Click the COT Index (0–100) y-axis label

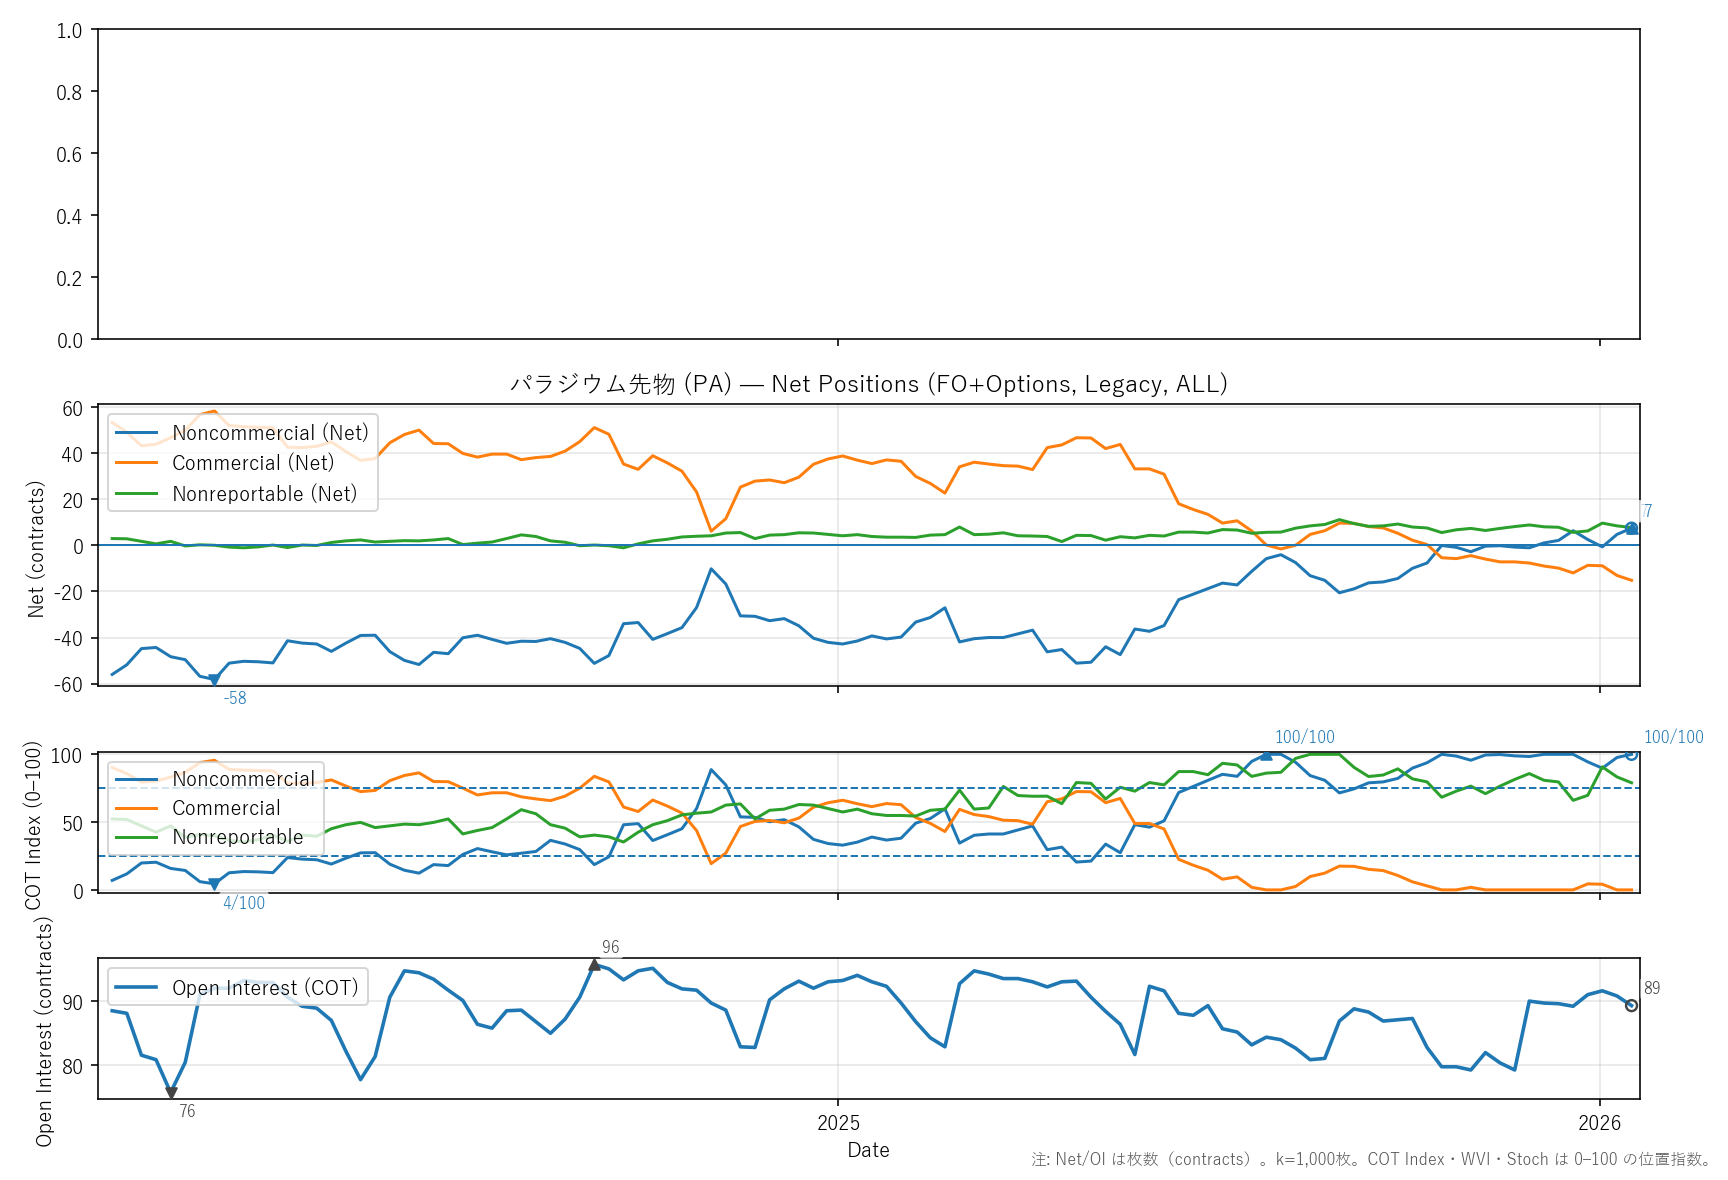34,825
